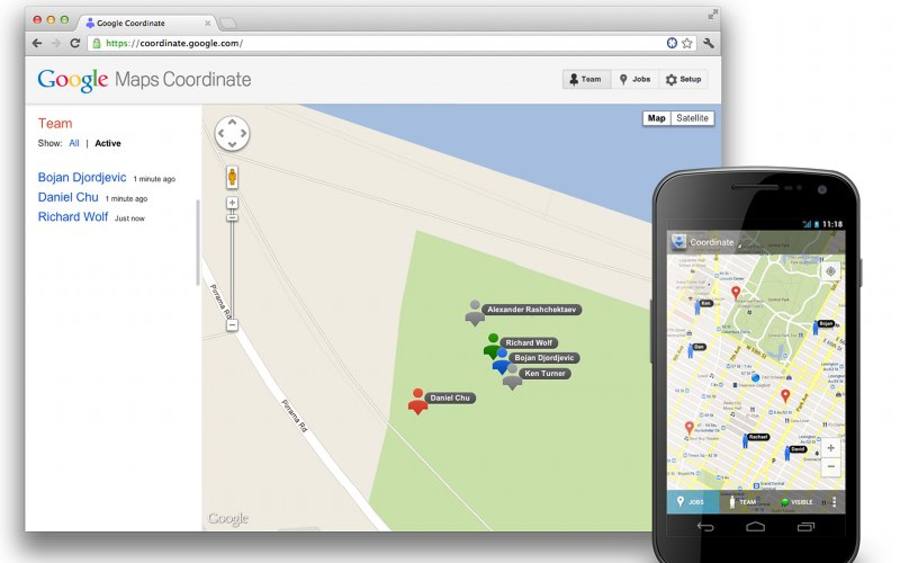900x563 pixels.
Task: Click Alexander Rashchektaev's gray marker
Action: (475, 313)
